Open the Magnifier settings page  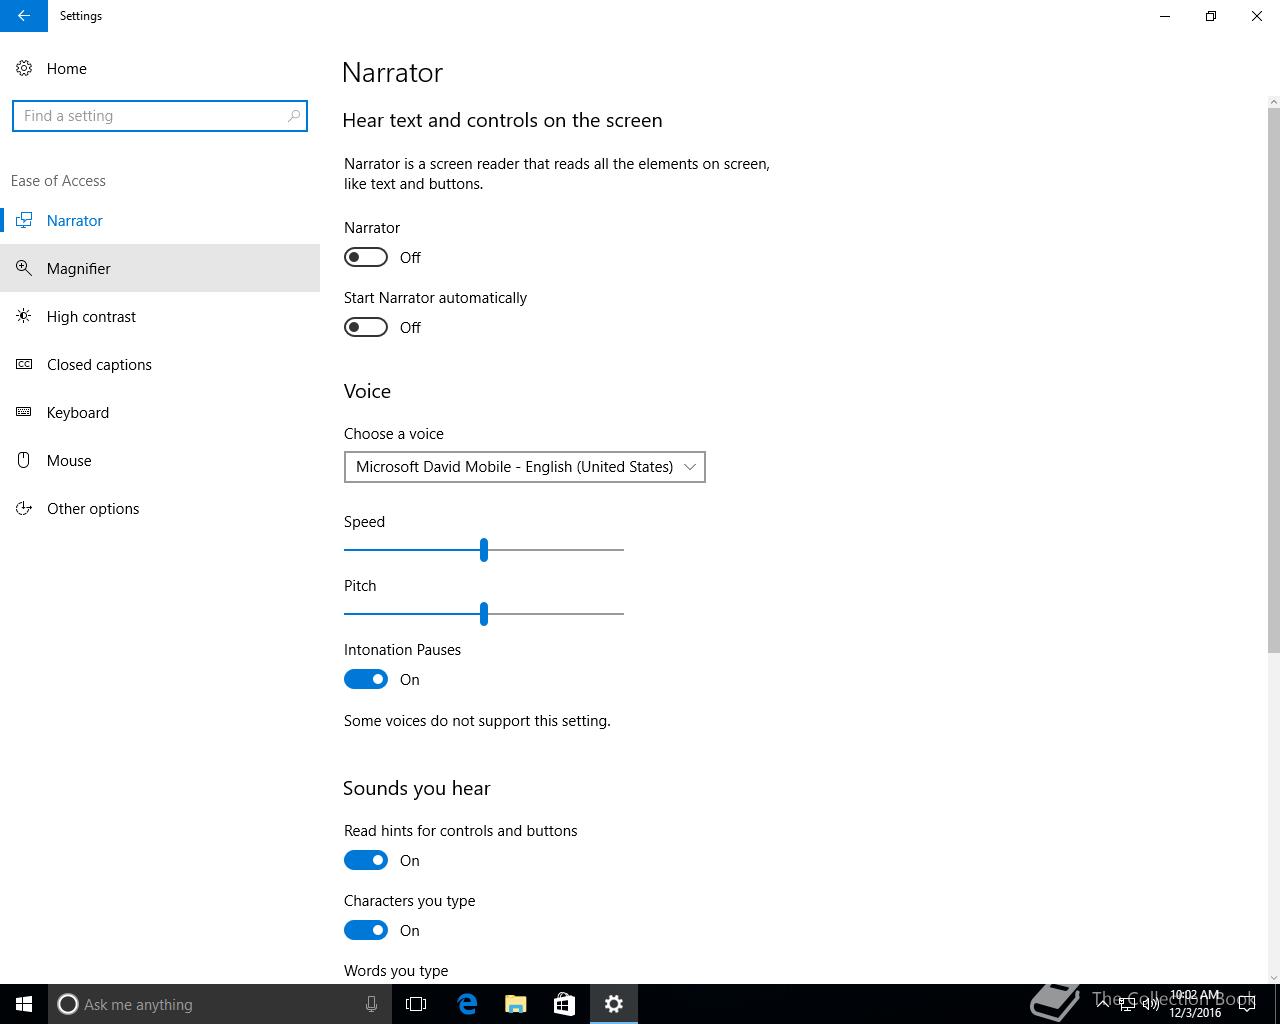160,269
